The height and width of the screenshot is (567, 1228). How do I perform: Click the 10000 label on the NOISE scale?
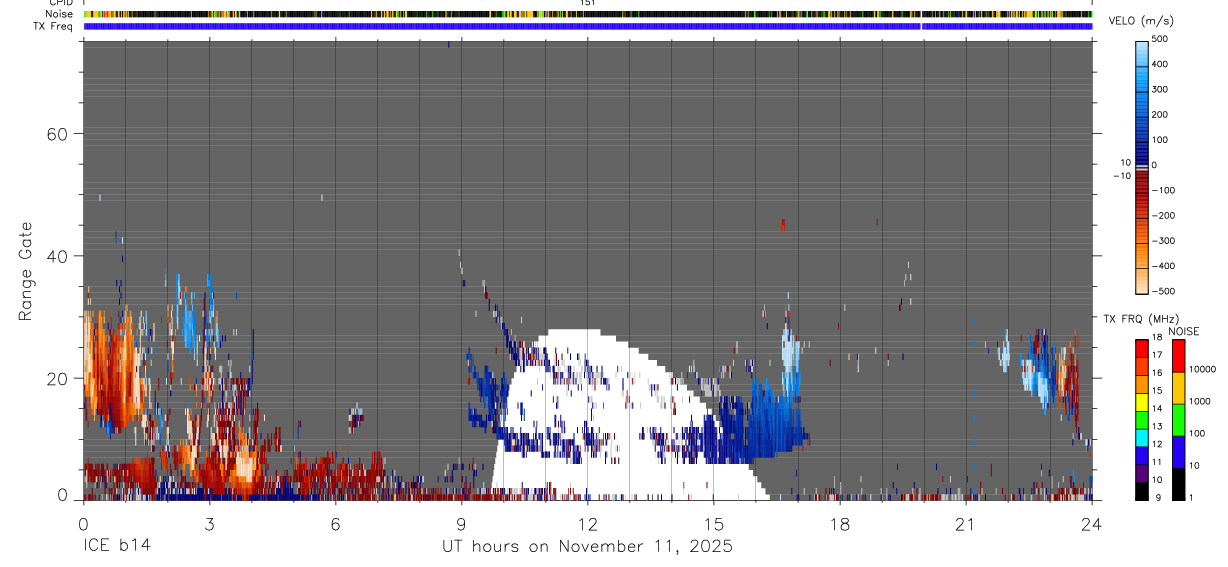[x=1201, y=370]
